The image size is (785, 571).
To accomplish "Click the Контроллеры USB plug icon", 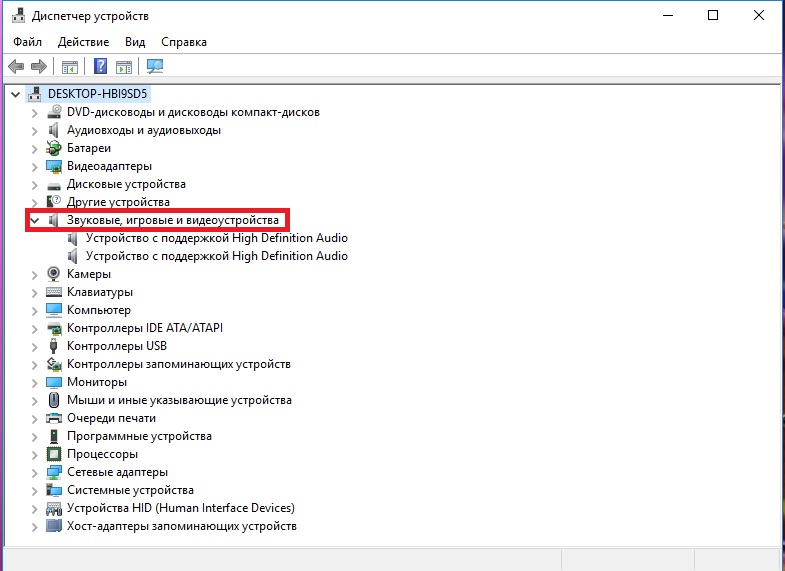I will tap(54, 346).
